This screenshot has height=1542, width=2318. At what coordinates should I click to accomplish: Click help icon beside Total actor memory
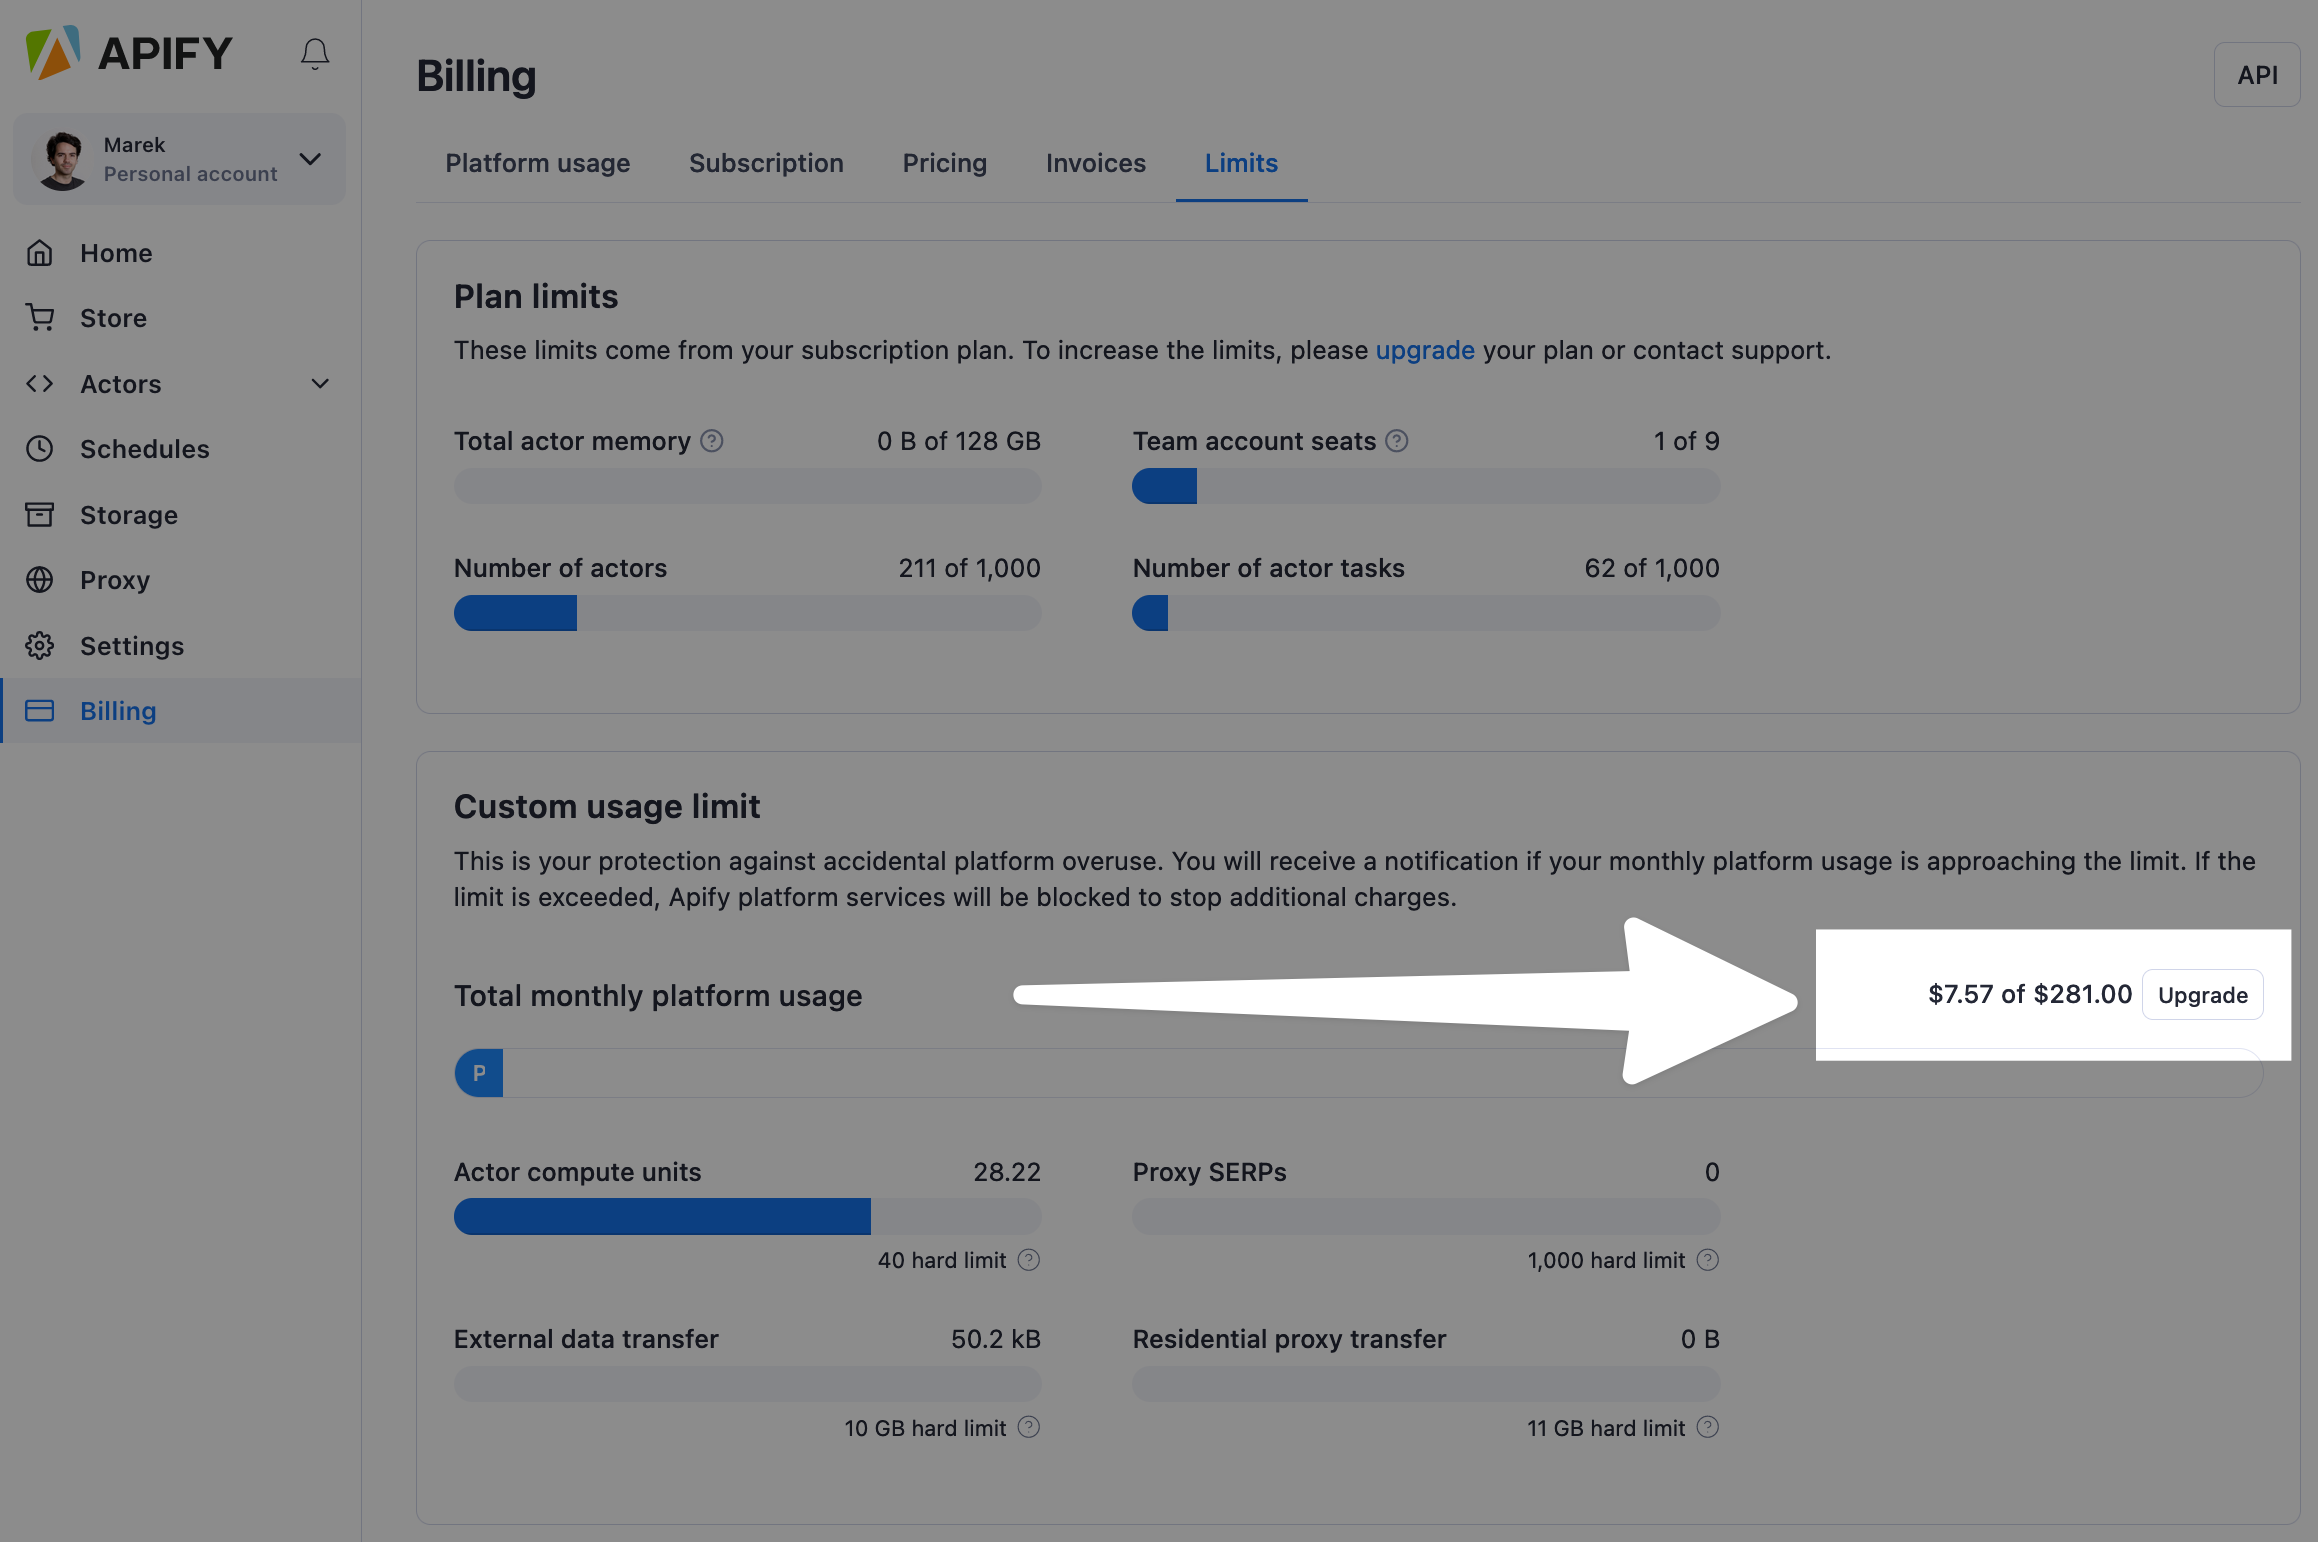(x=712, y=441)
